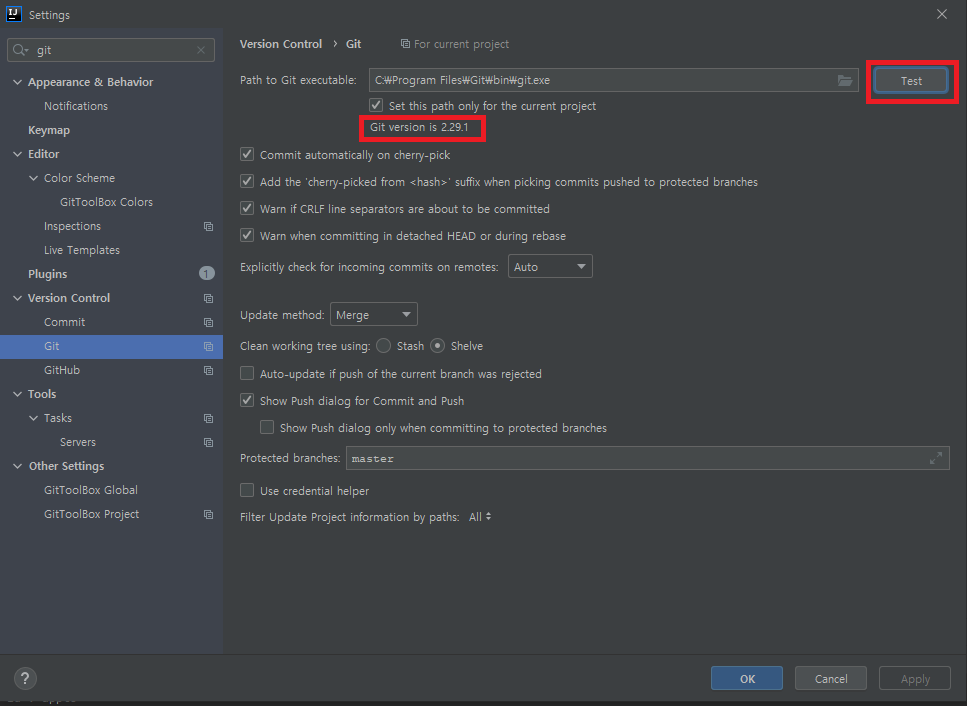Click project-level icon next to GitToolBox Project
The image size is (967, 706).
[208, 514]
